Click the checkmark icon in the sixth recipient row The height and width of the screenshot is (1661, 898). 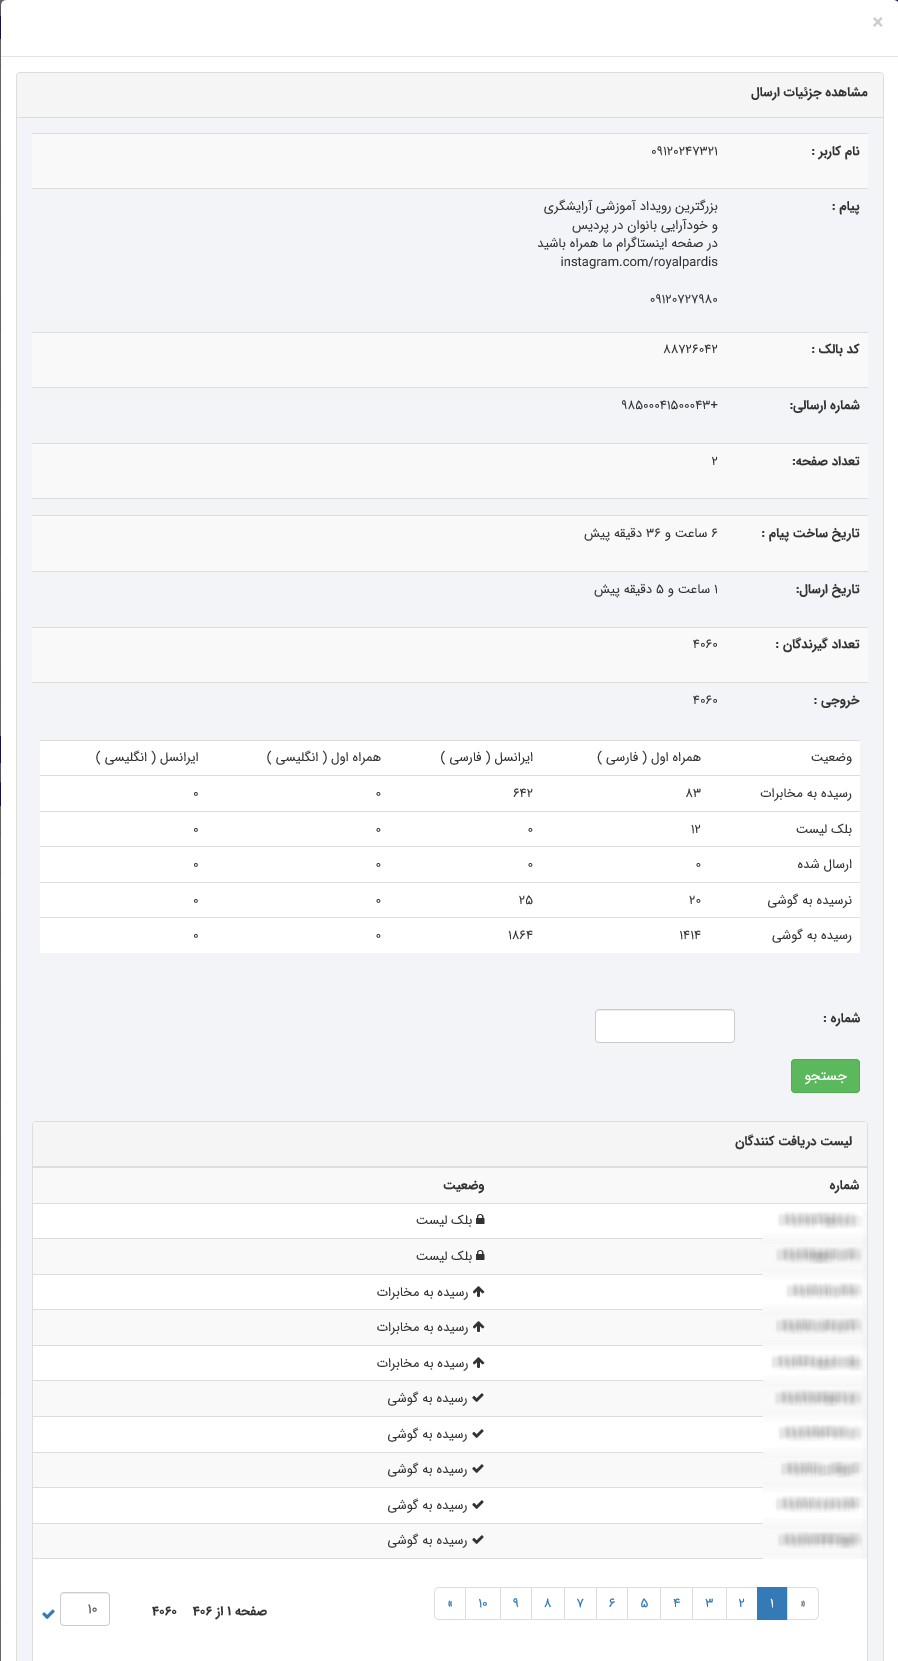coord(478,1398)
